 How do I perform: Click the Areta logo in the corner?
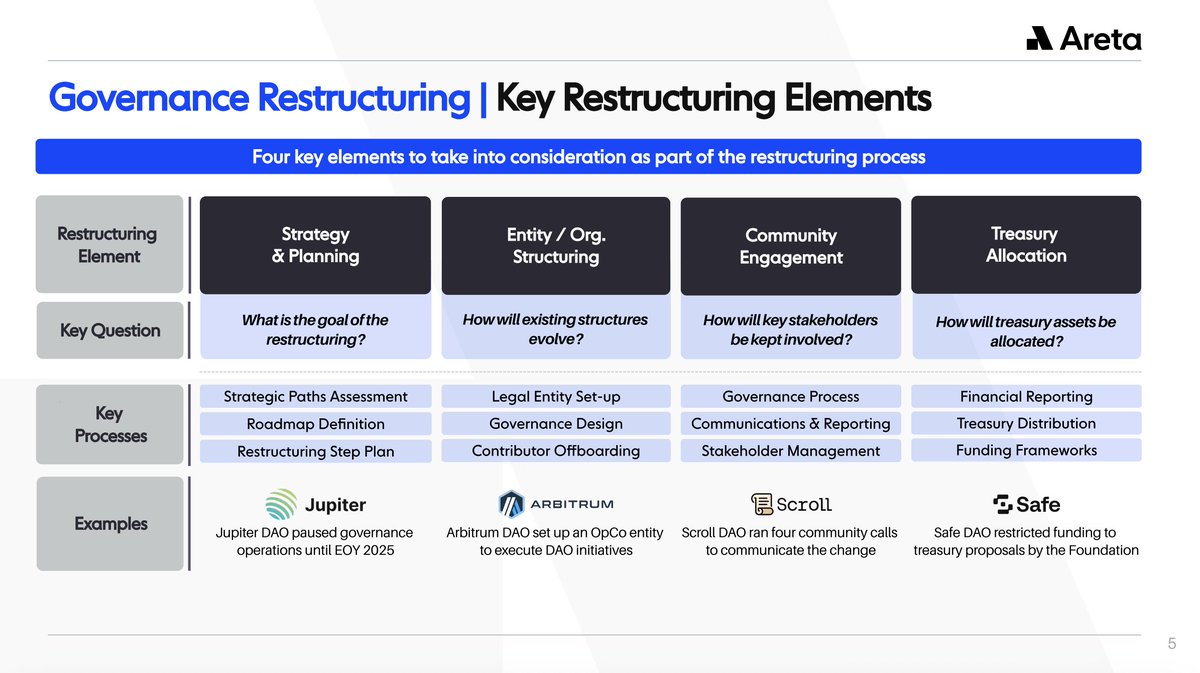(1083, 38)
